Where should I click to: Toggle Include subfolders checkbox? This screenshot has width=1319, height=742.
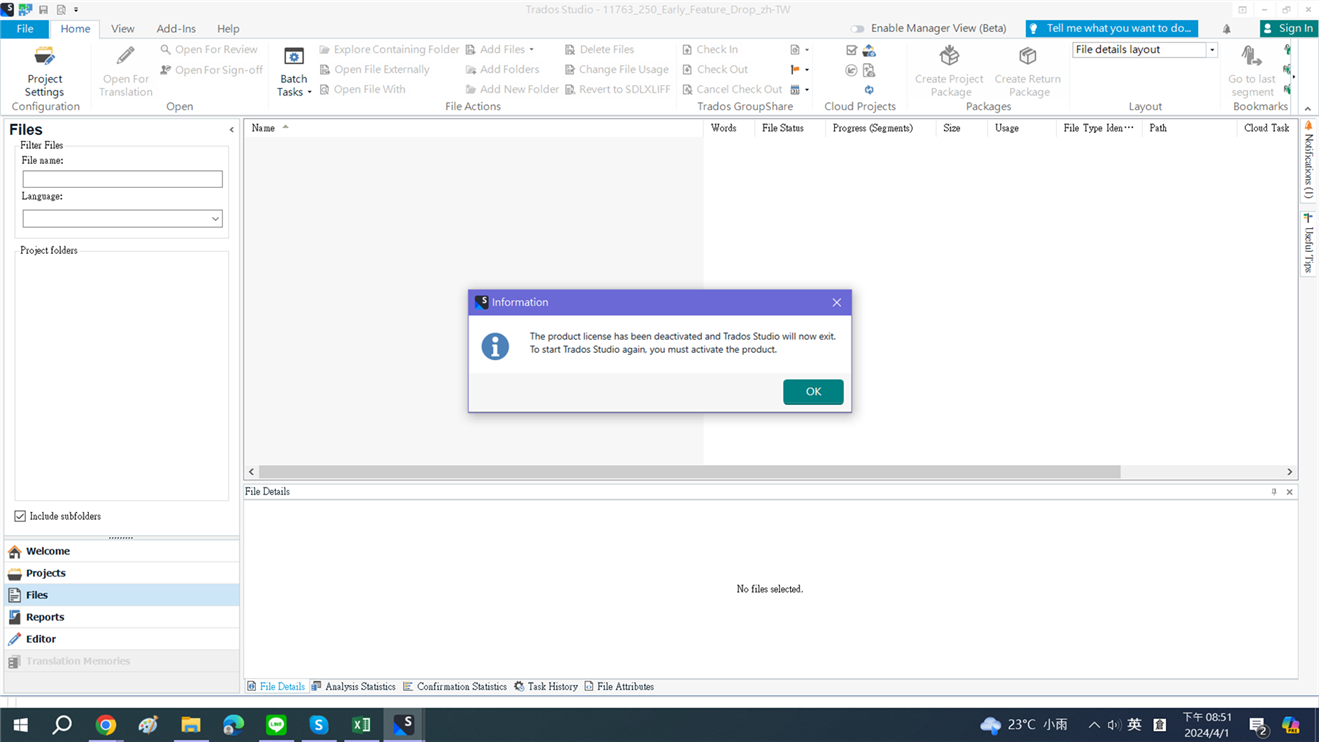[20, 516]
